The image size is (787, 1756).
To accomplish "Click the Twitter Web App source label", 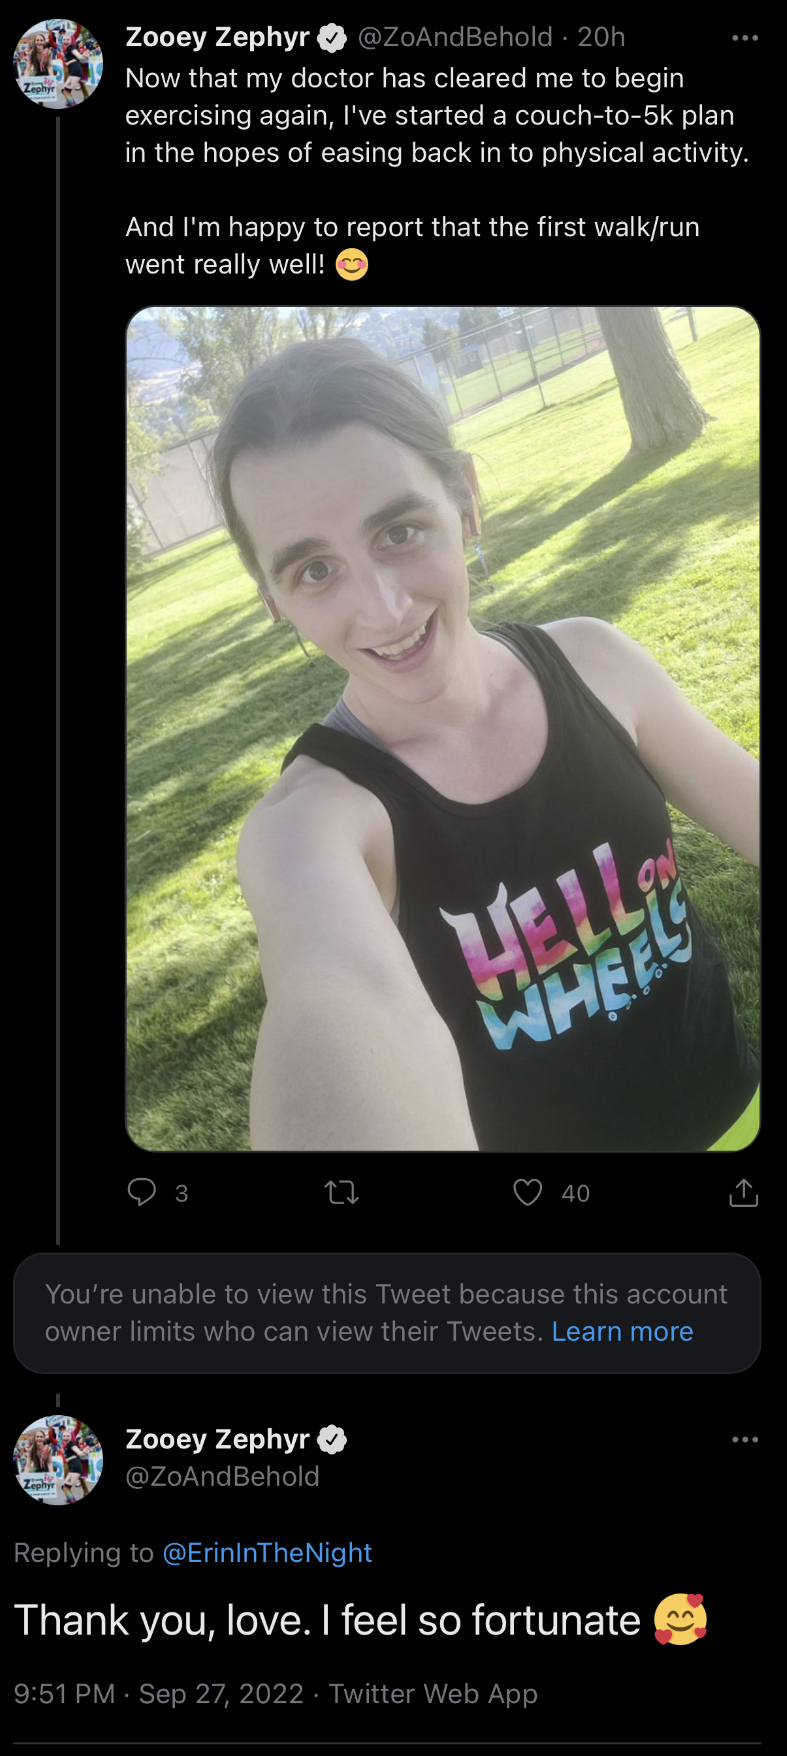I will (433, 1693).
